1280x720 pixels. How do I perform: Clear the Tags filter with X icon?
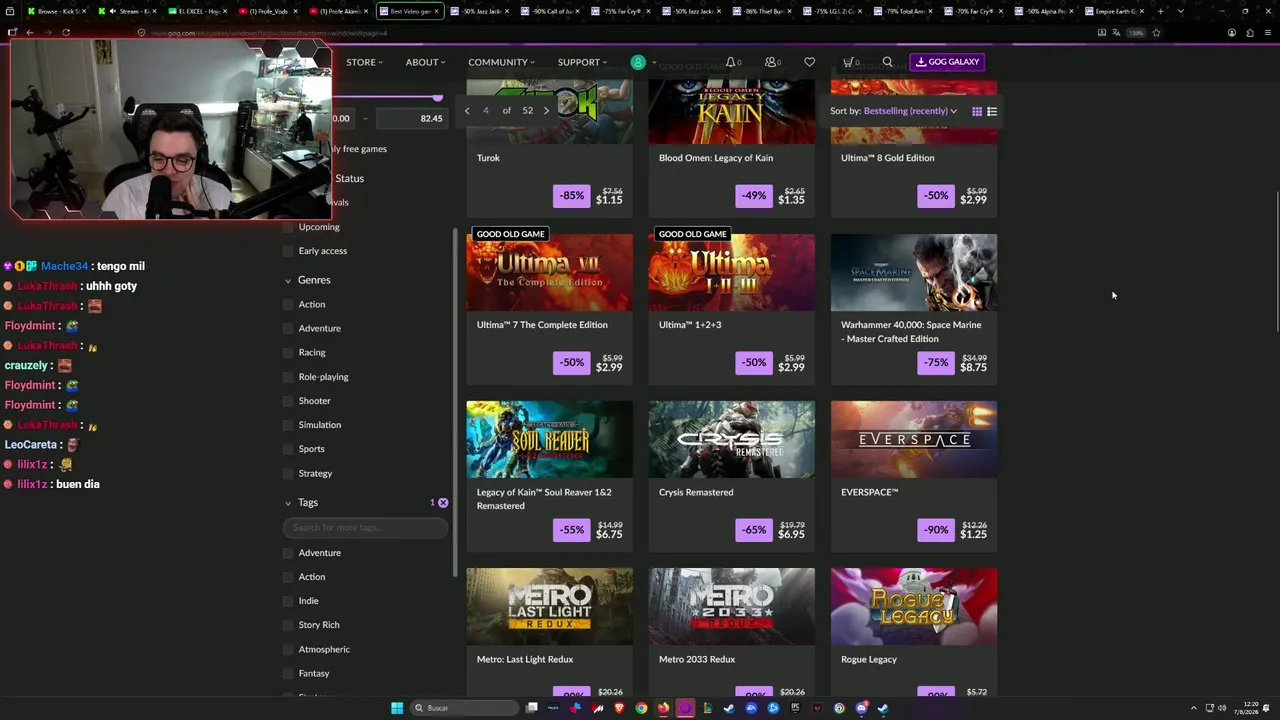(x=443, y=502)
